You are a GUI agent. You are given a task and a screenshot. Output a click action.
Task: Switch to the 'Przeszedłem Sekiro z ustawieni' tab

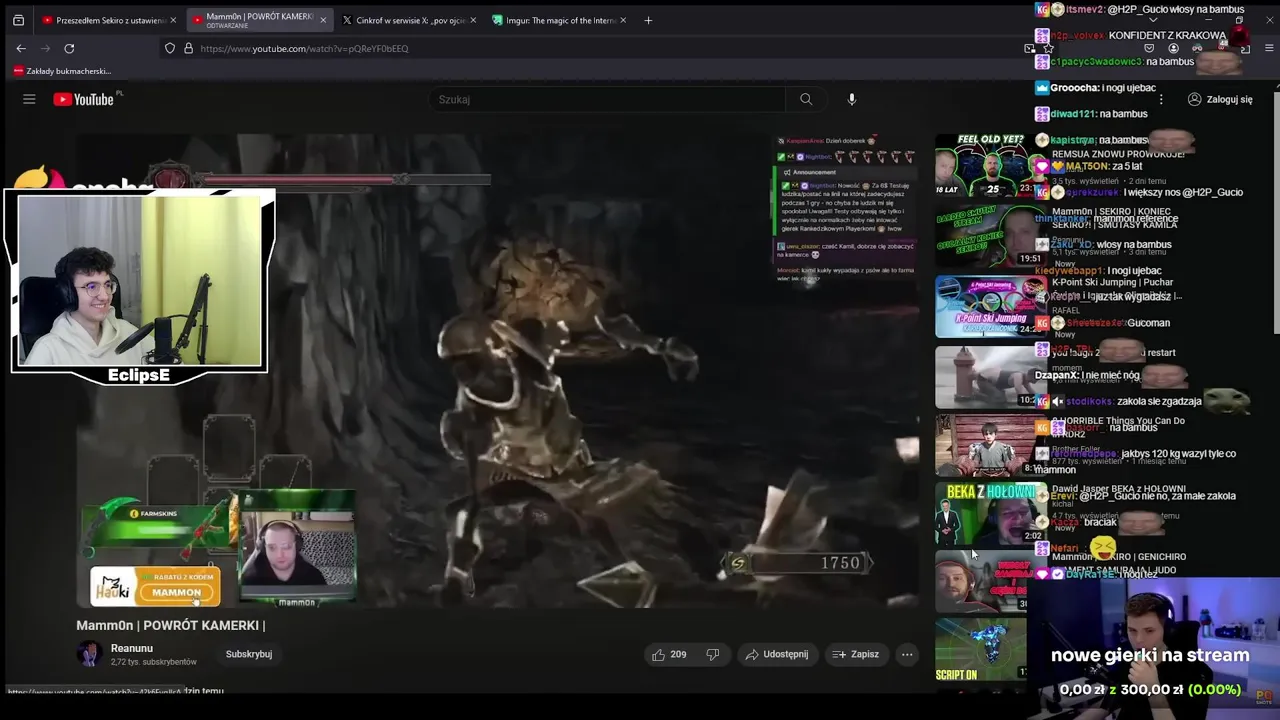tap(108, 20)
